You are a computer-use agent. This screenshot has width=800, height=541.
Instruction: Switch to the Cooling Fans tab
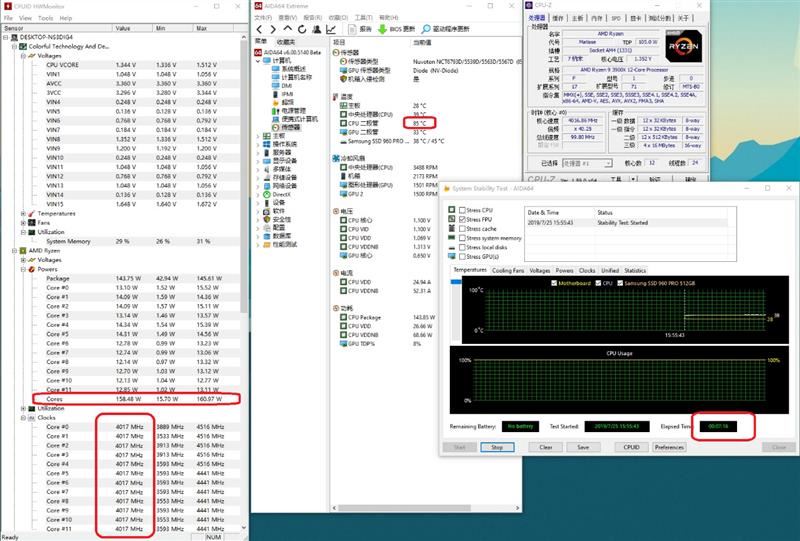point(508,270)
